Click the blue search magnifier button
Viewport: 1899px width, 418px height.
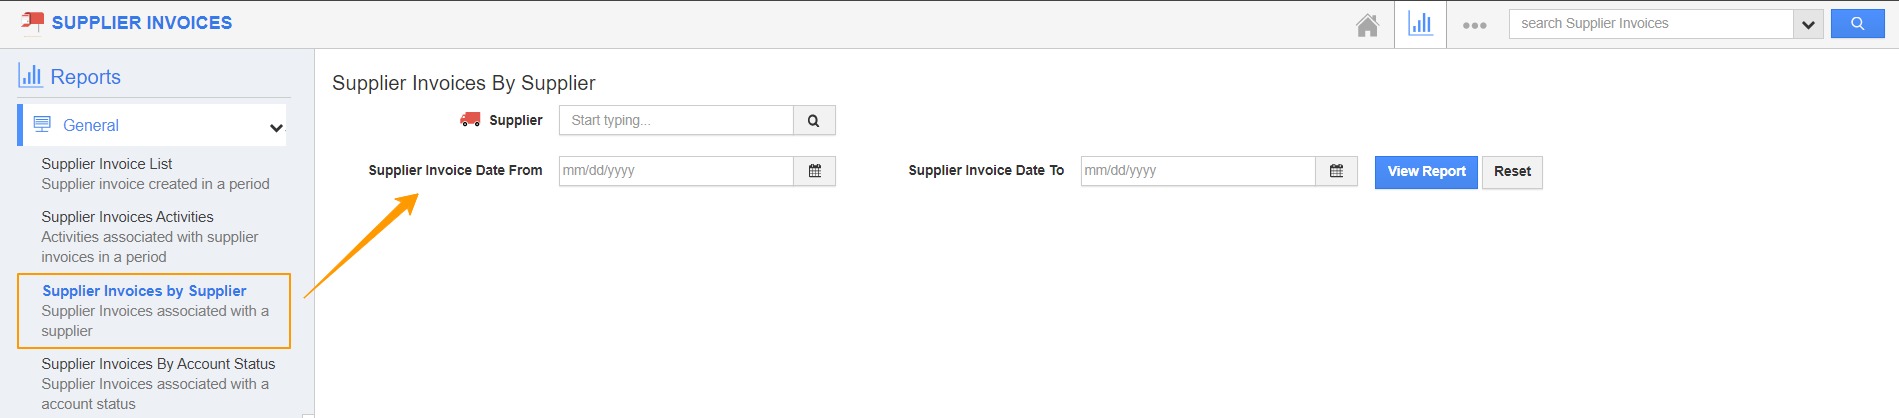[x=1857, y=24]
